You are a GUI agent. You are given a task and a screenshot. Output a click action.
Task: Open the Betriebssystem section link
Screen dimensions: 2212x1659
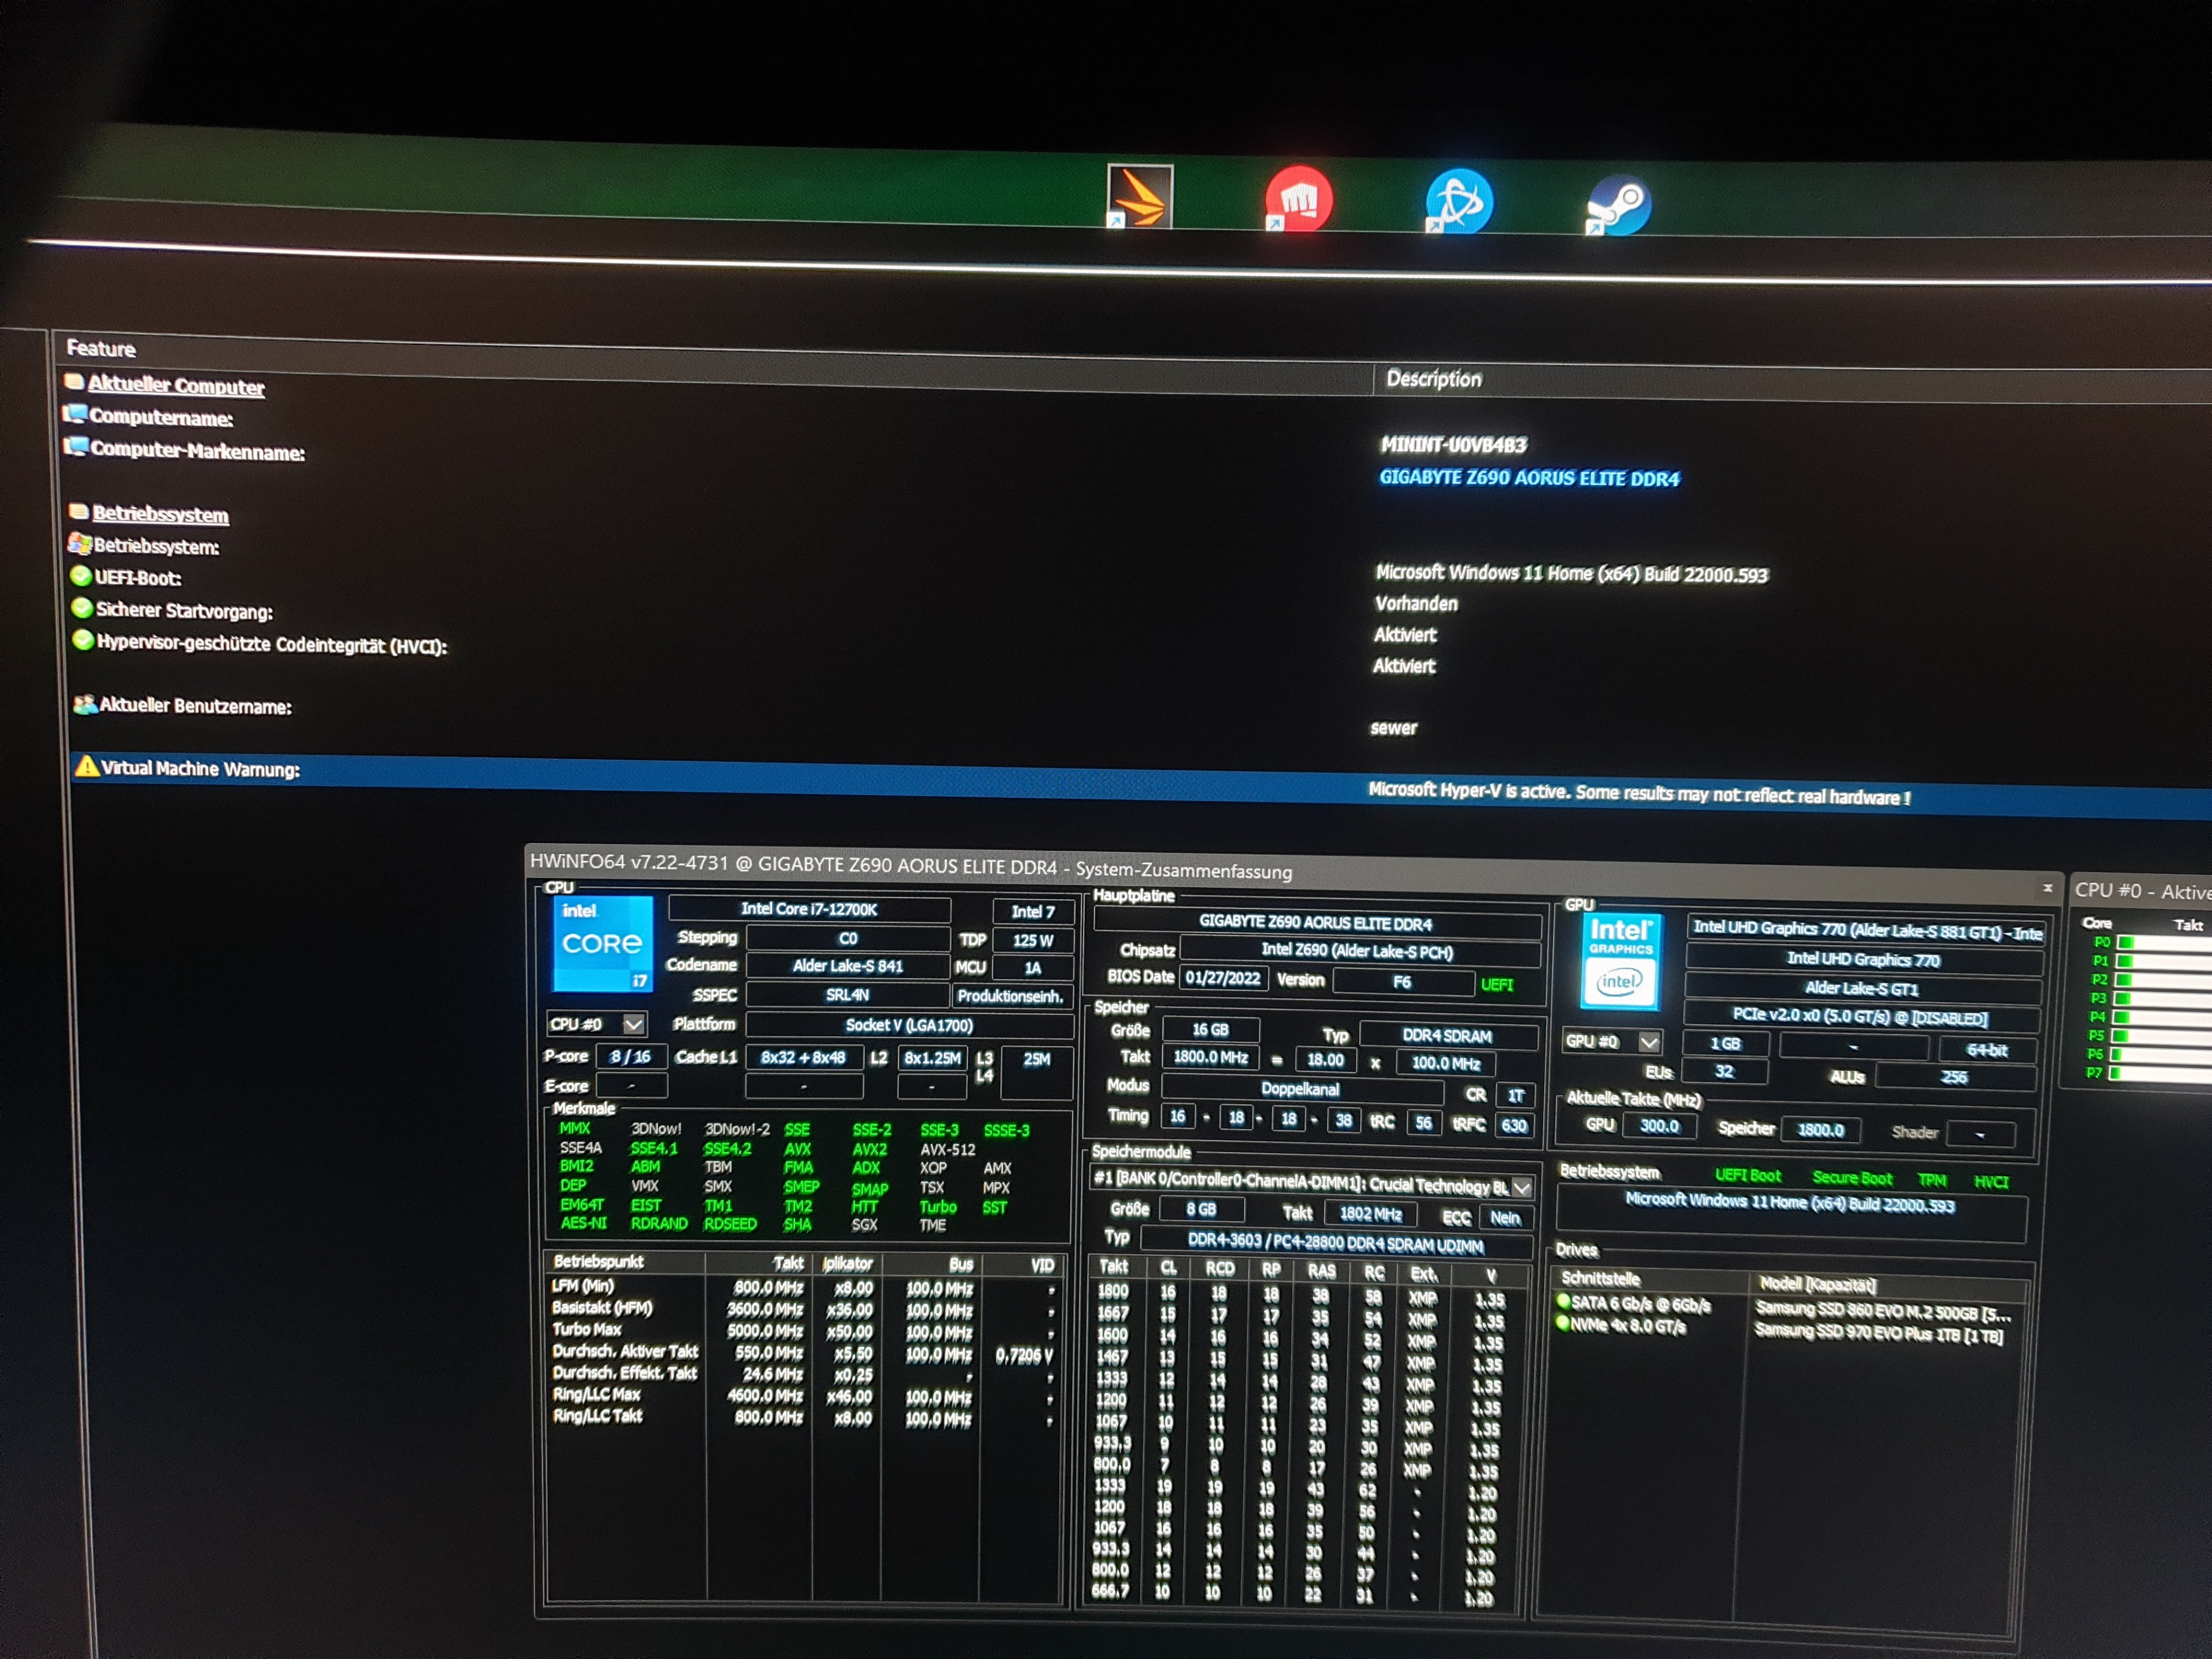[160, 514]
